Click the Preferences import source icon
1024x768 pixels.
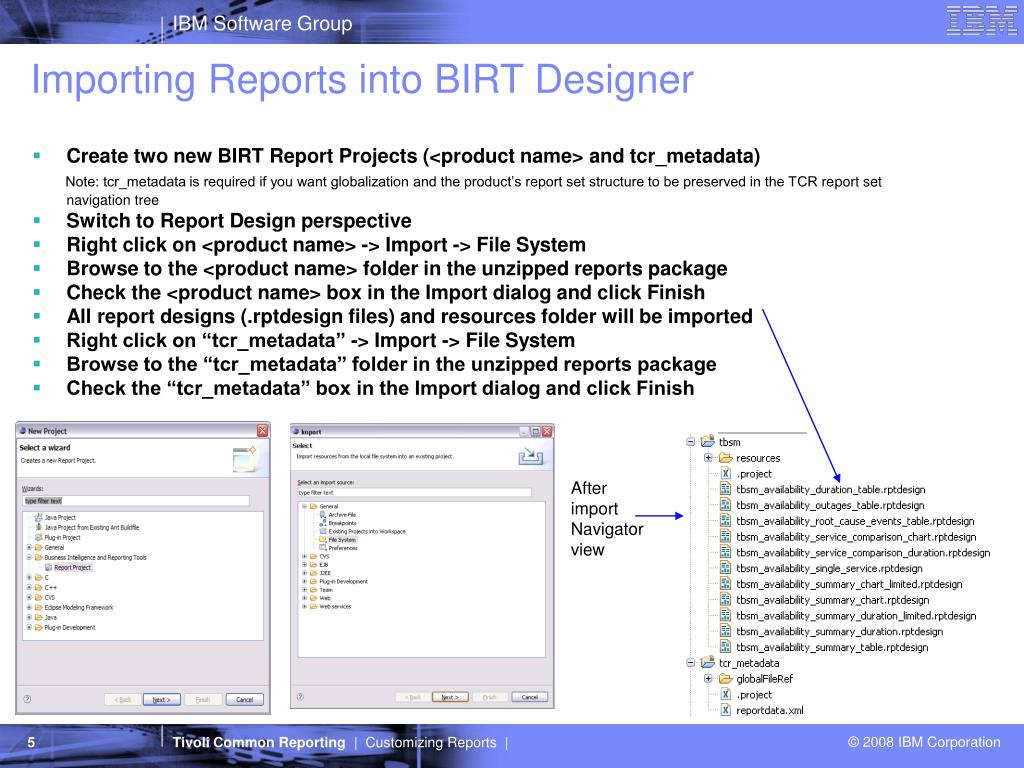tap(323, 548)
